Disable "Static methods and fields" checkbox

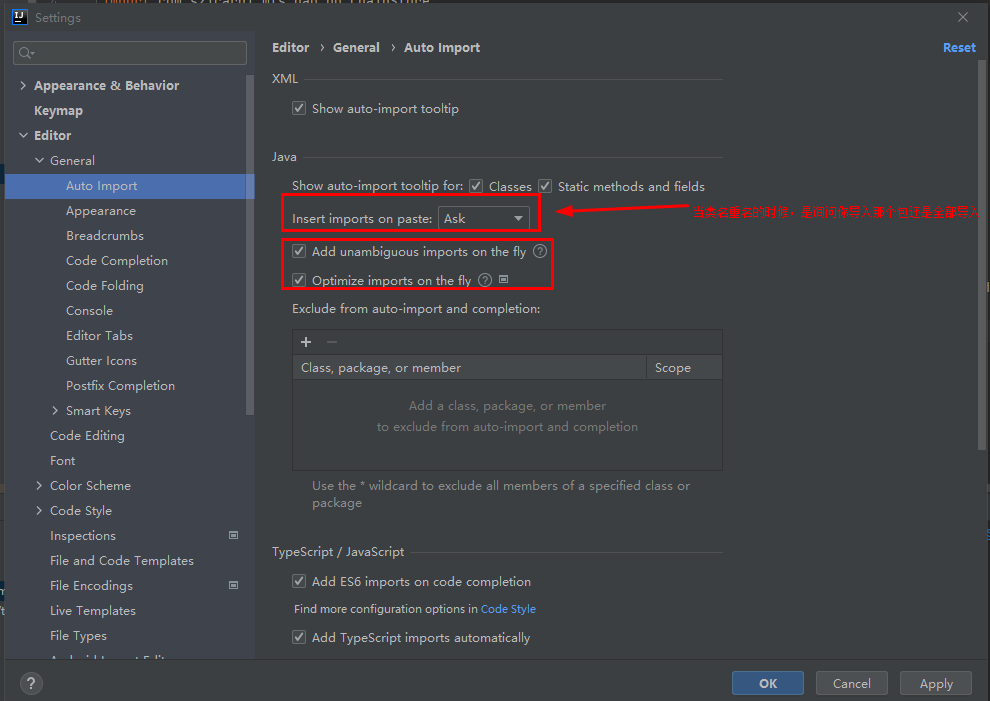tap(545, 185)
